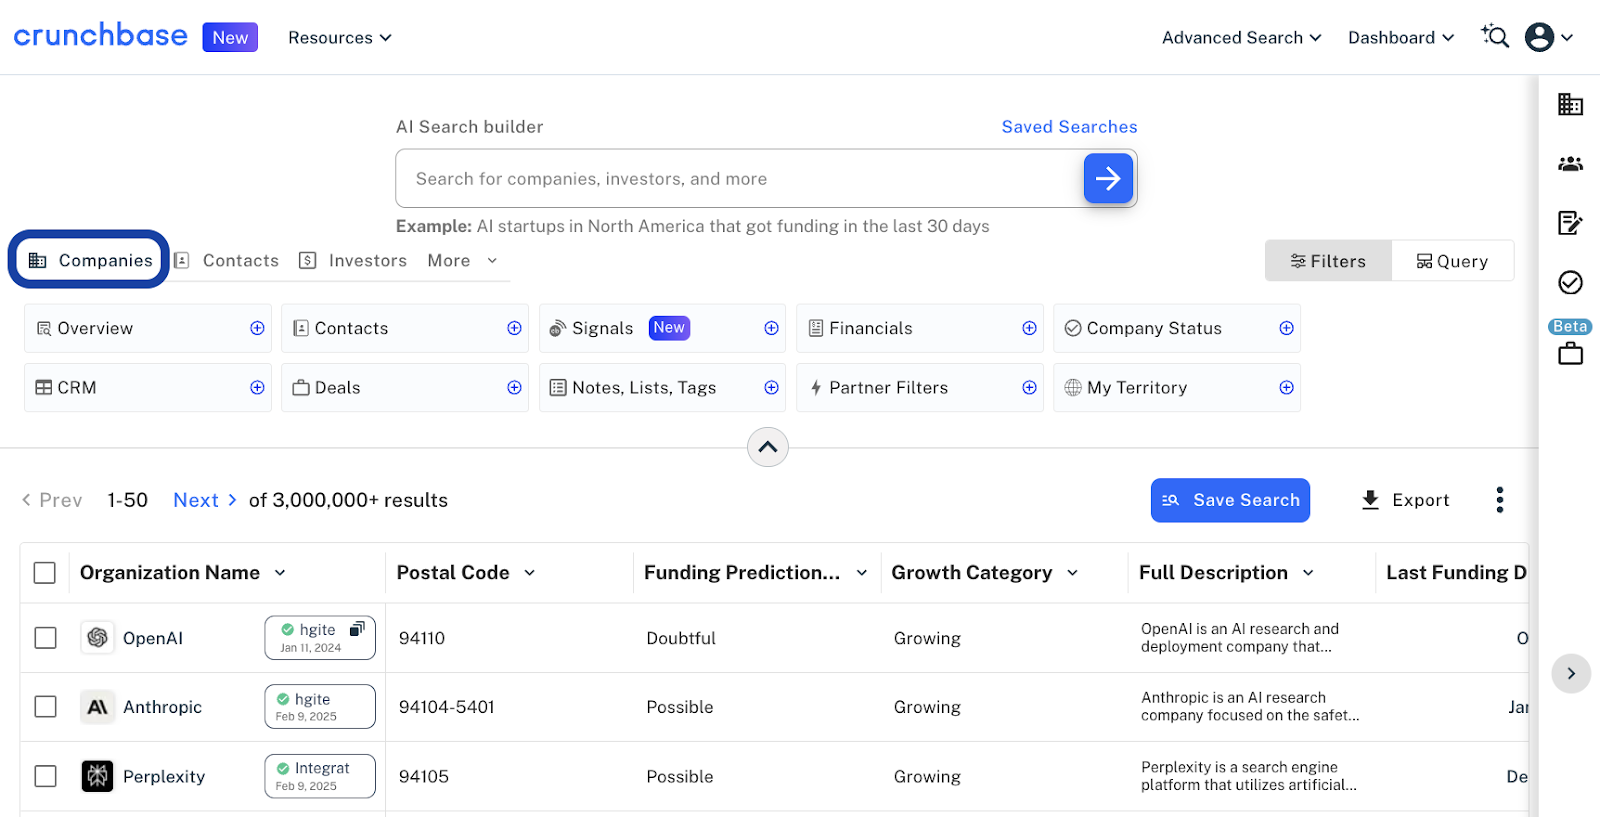This screenshot has width=1600, height=817.
Task: Open the notes edit icon in sidebar
Action: click(1570, 222)
